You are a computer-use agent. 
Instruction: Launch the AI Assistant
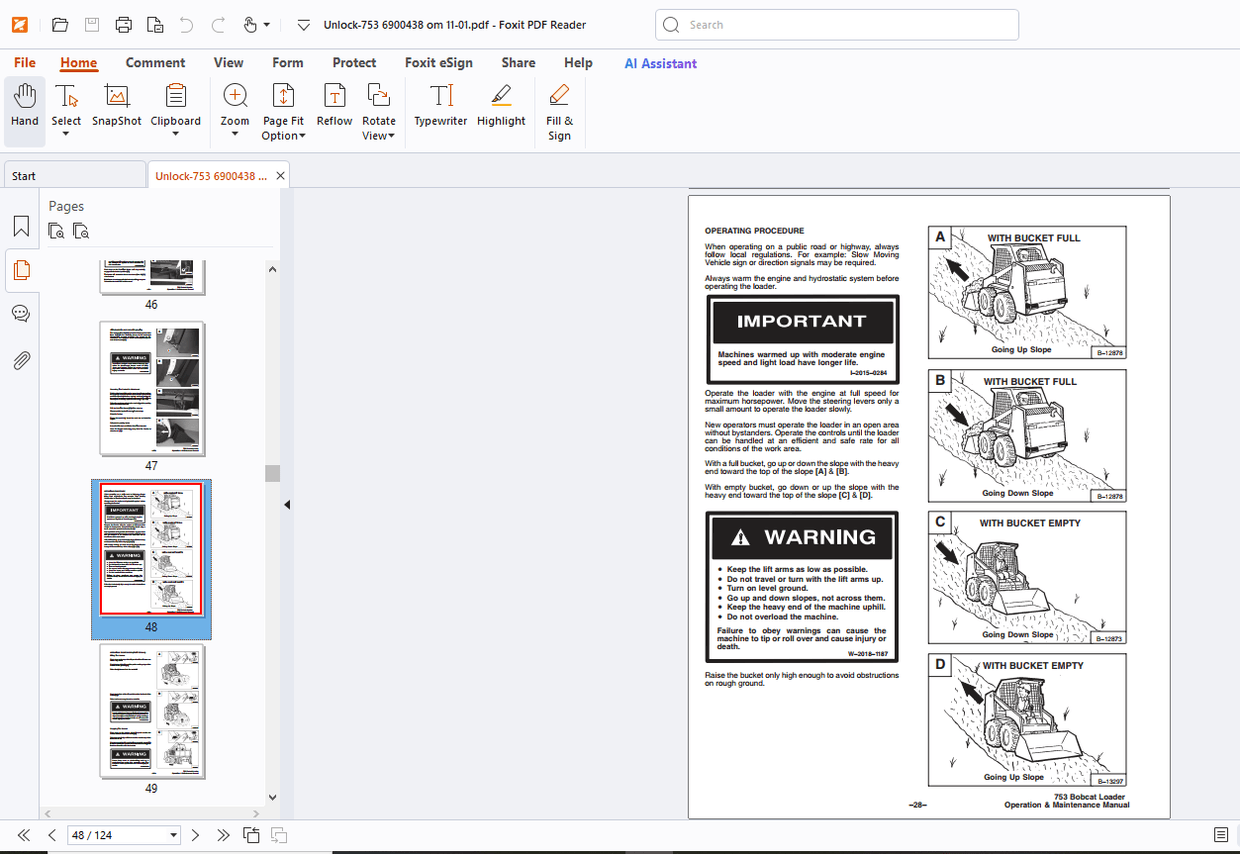[660, 62]
